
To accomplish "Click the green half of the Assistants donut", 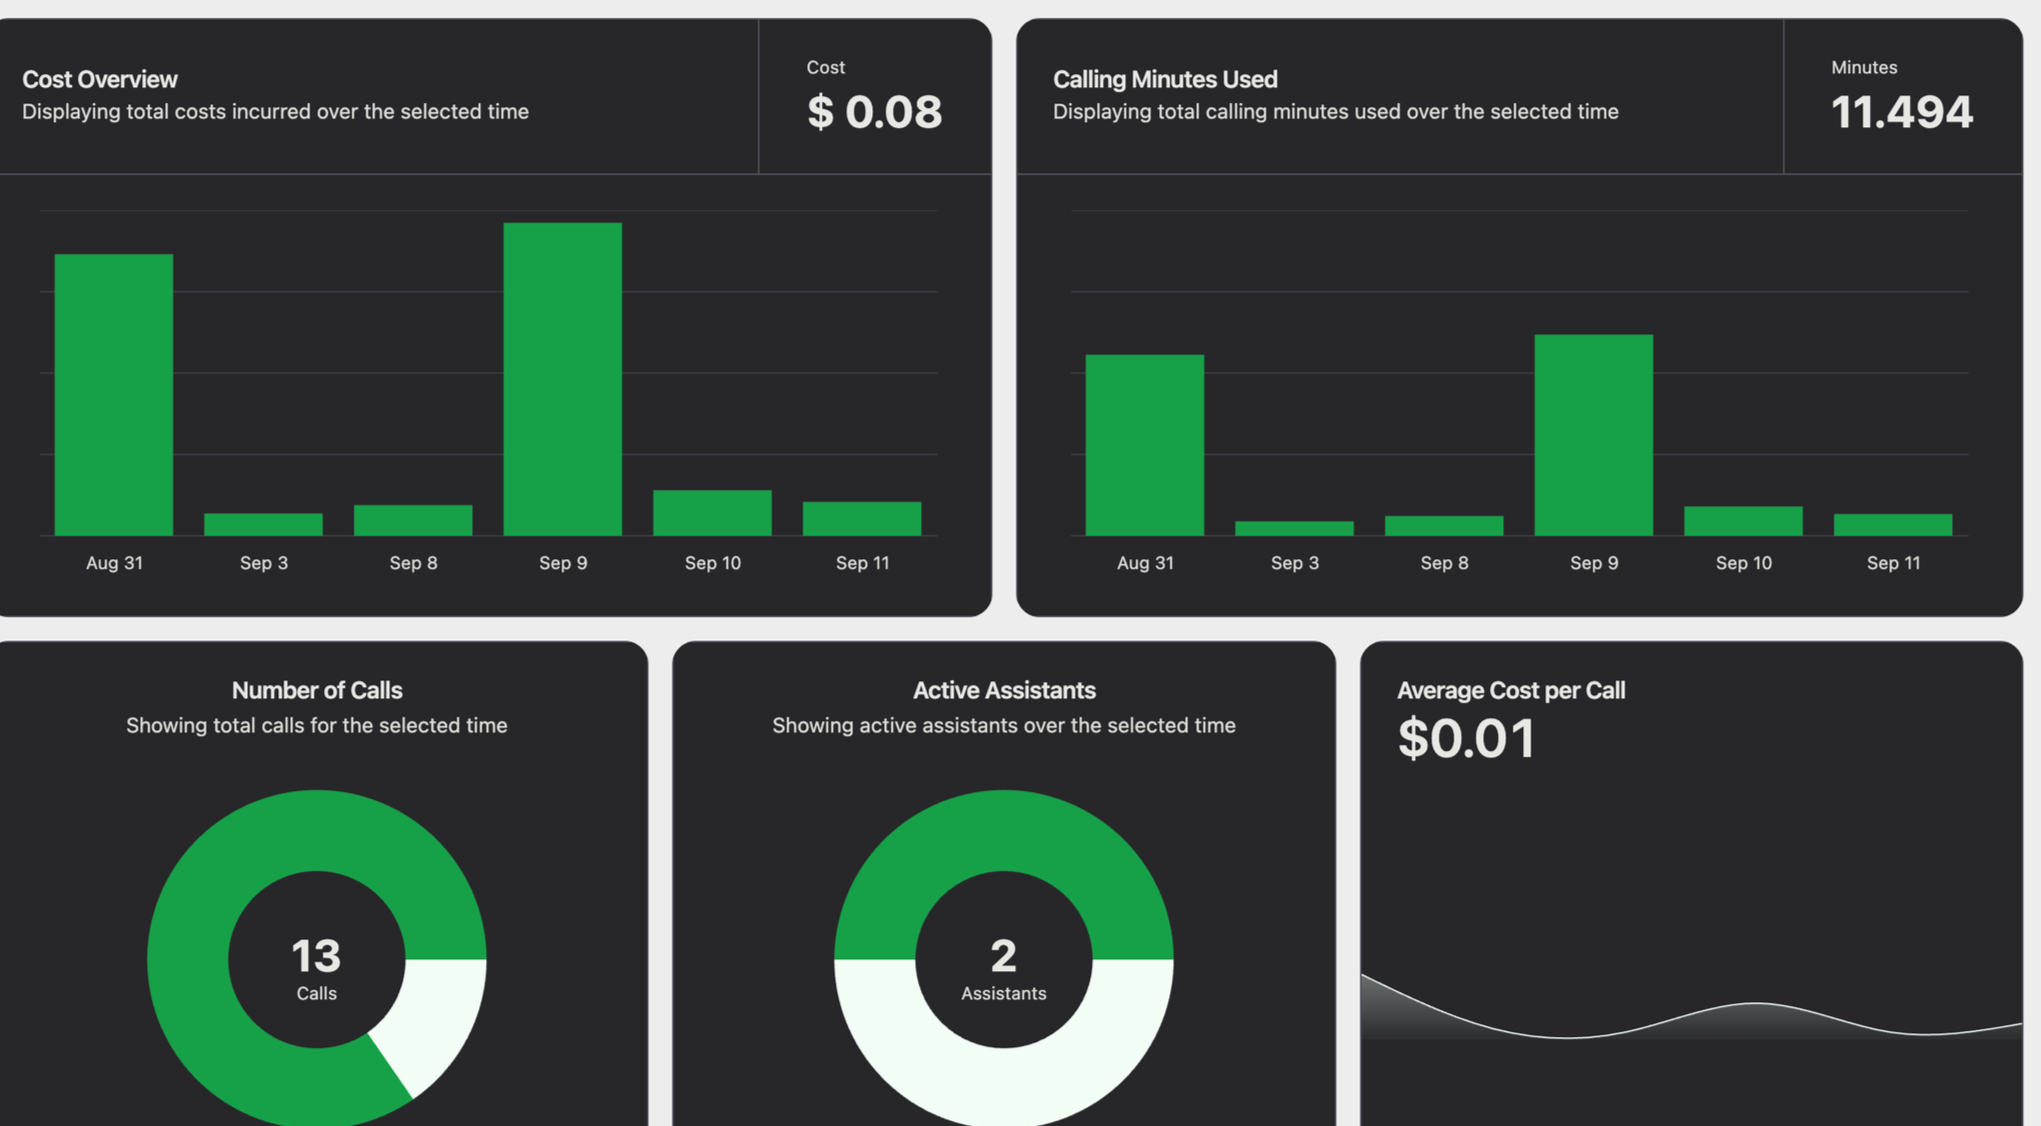I will pyautogui.click(x=1003, y=830).
